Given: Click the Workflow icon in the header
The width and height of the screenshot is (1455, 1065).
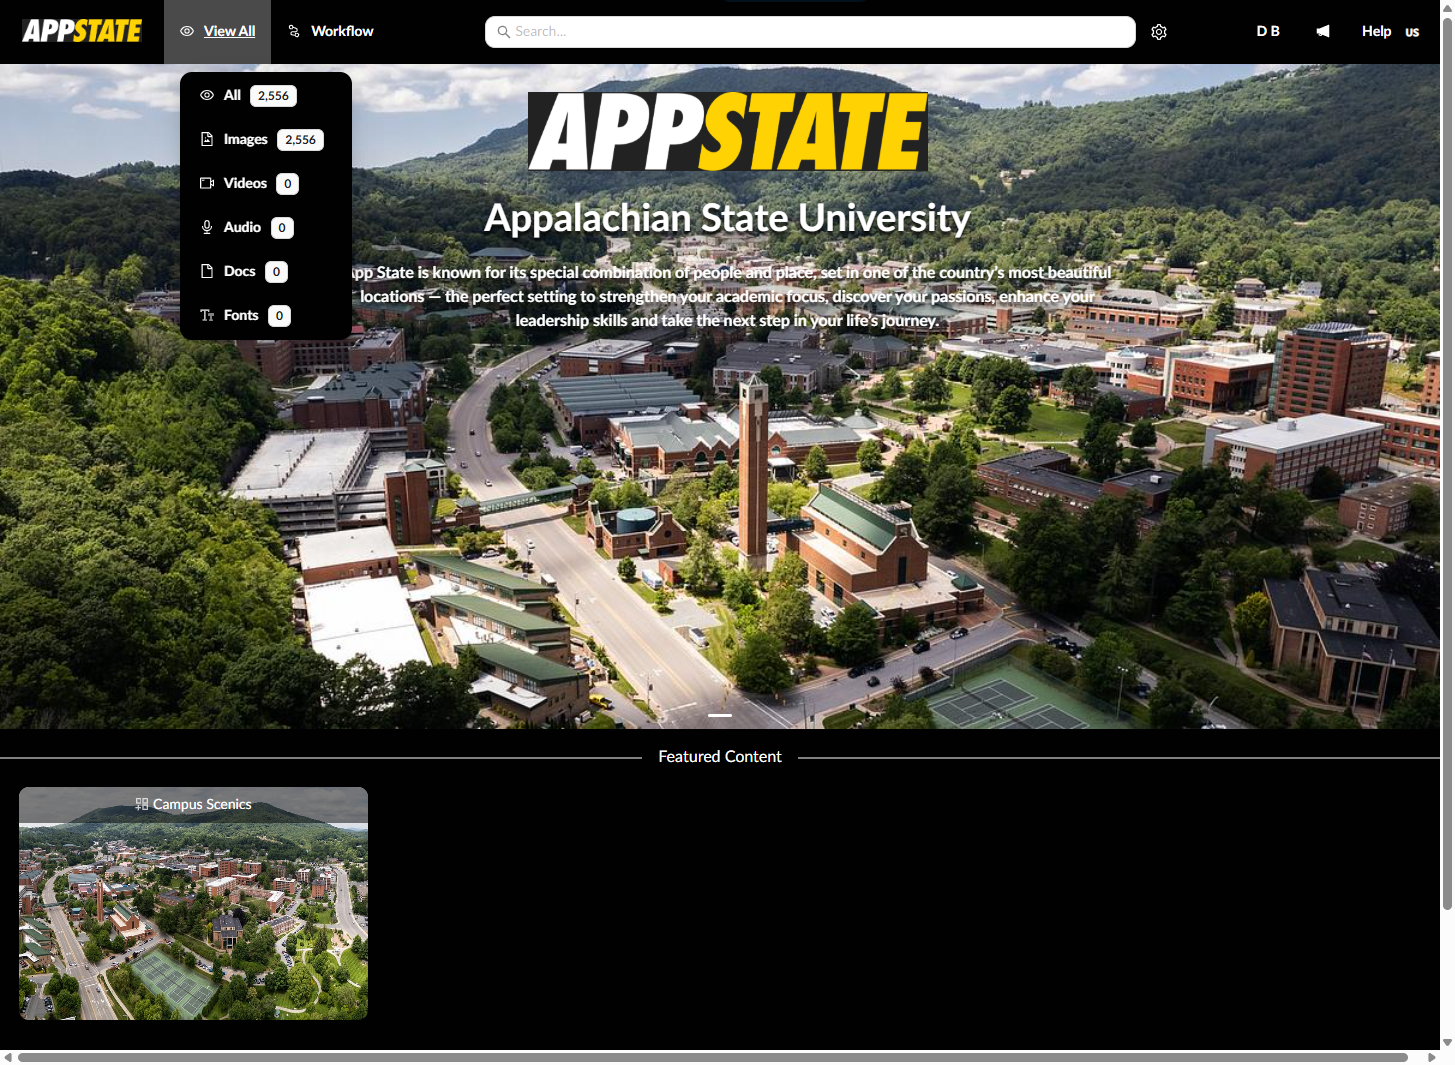Looking at the screenshot, I should [294, 31].
